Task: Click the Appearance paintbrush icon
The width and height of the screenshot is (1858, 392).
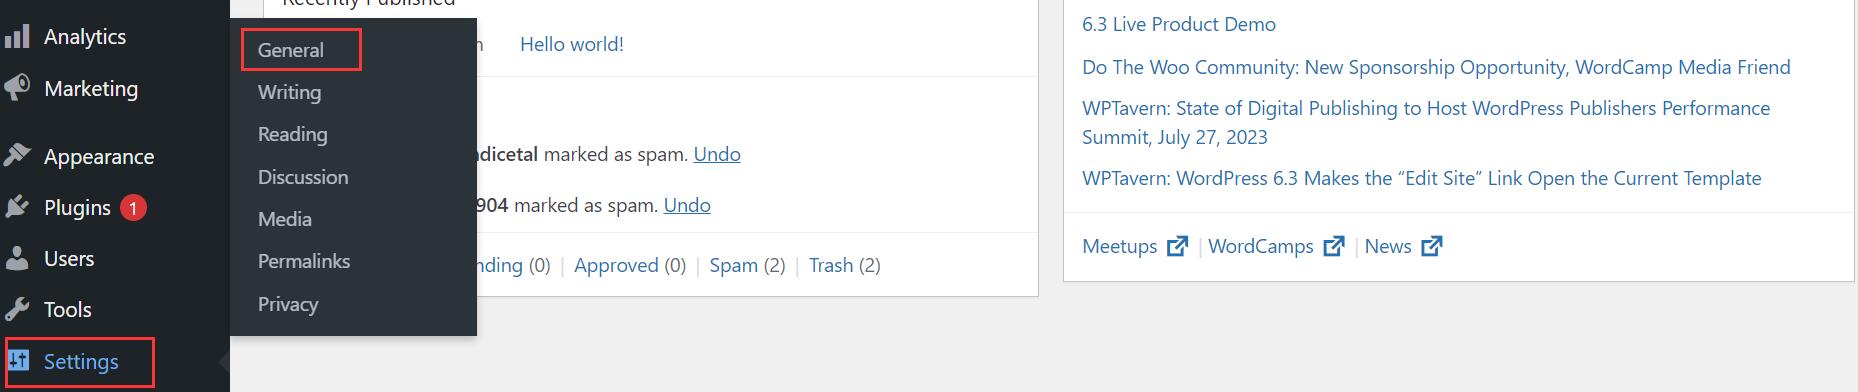Action: click(17, 156)
